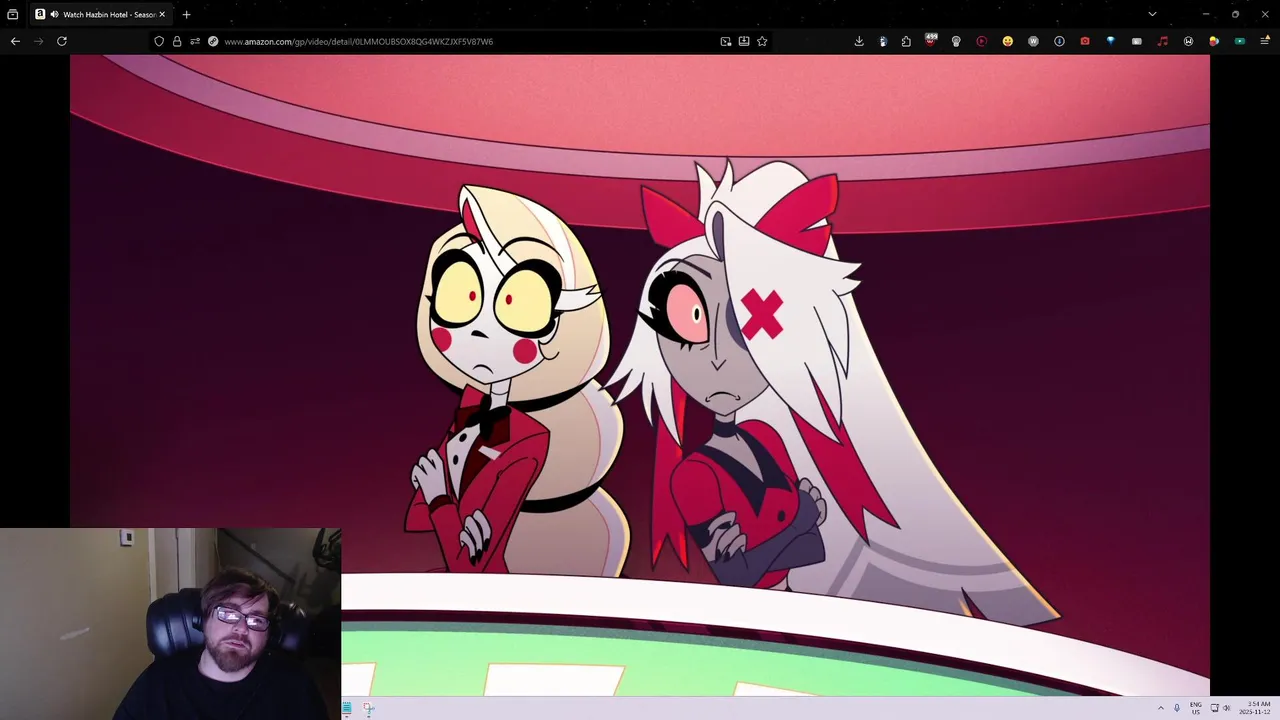
Task: Open the snipping tool icon on taskbar
Action: (369, 708)
